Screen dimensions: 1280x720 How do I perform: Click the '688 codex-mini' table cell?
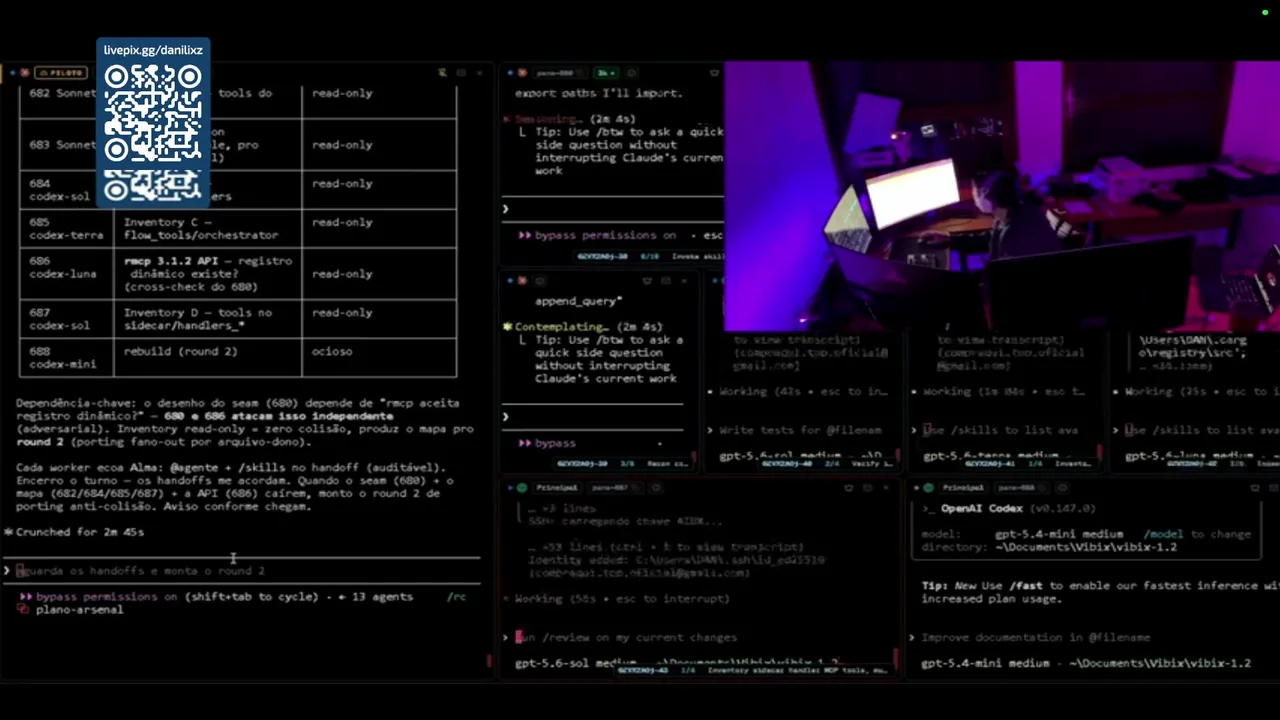[67, 358]
